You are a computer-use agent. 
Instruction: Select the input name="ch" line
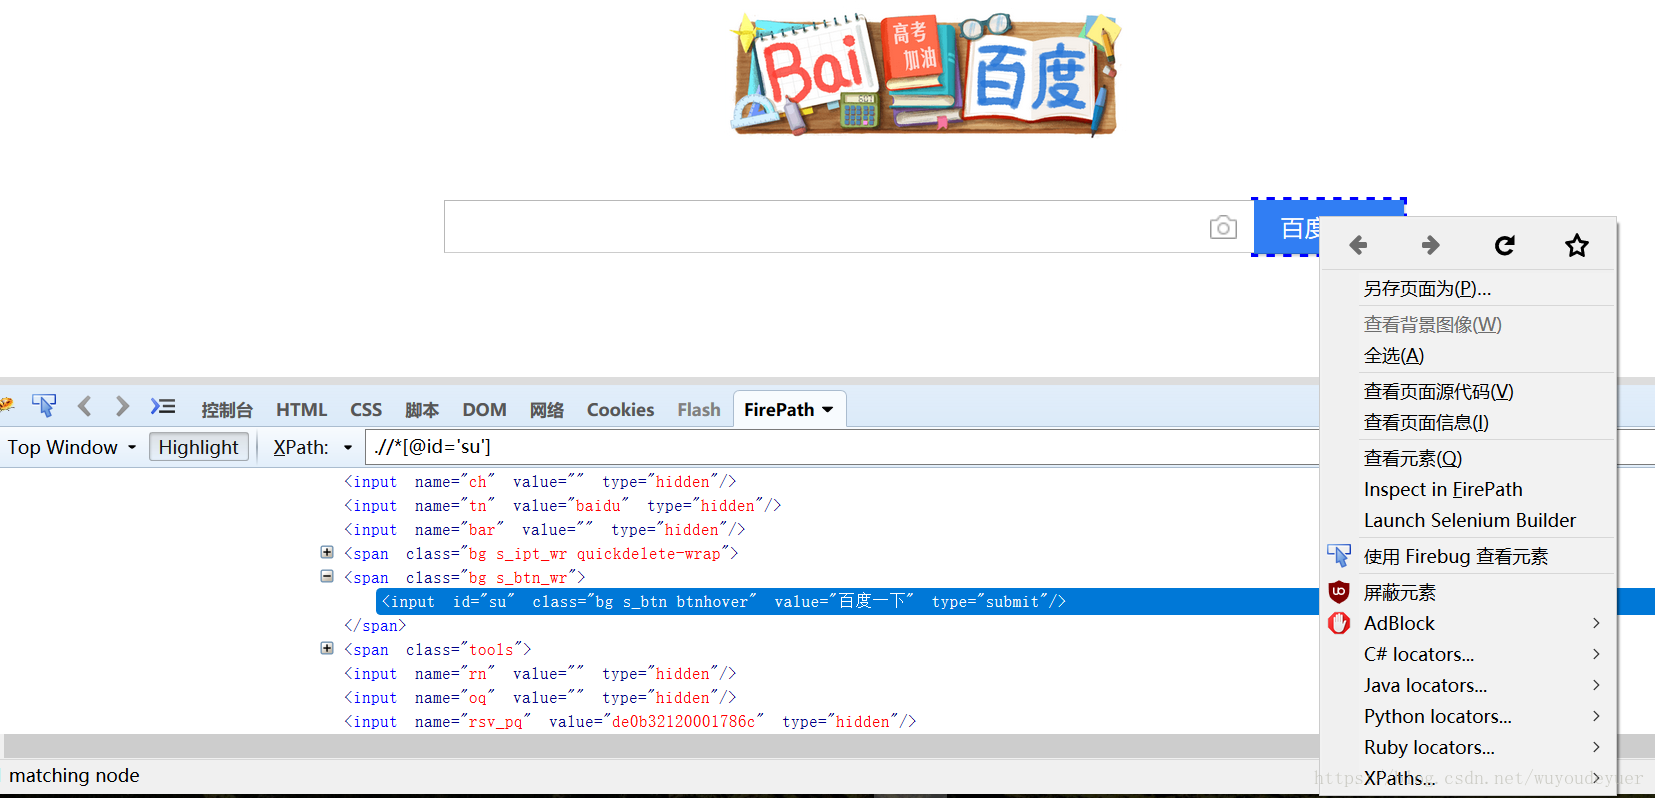(x=540, y=482)
